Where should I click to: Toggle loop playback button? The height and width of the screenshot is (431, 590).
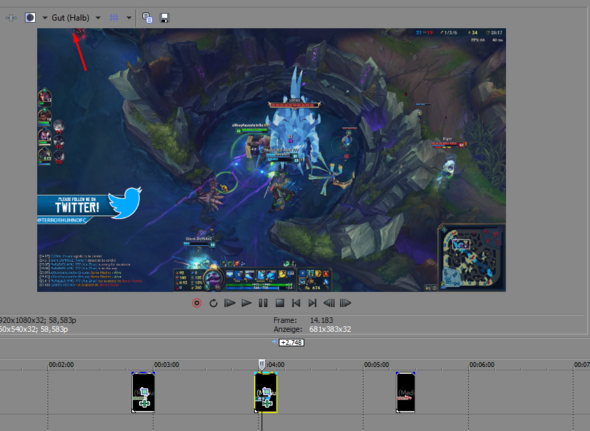(213, 303)
